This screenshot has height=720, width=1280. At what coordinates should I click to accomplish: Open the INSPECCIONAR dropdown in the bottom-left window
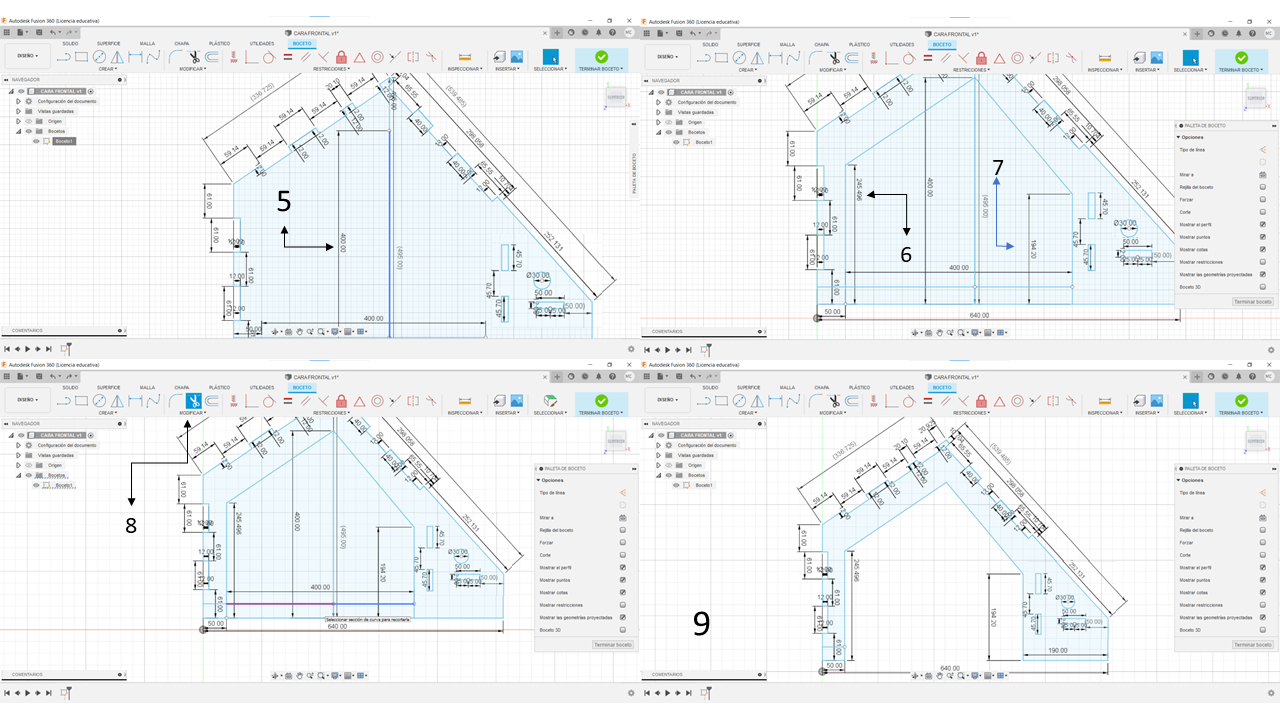(x=465, y=413)
